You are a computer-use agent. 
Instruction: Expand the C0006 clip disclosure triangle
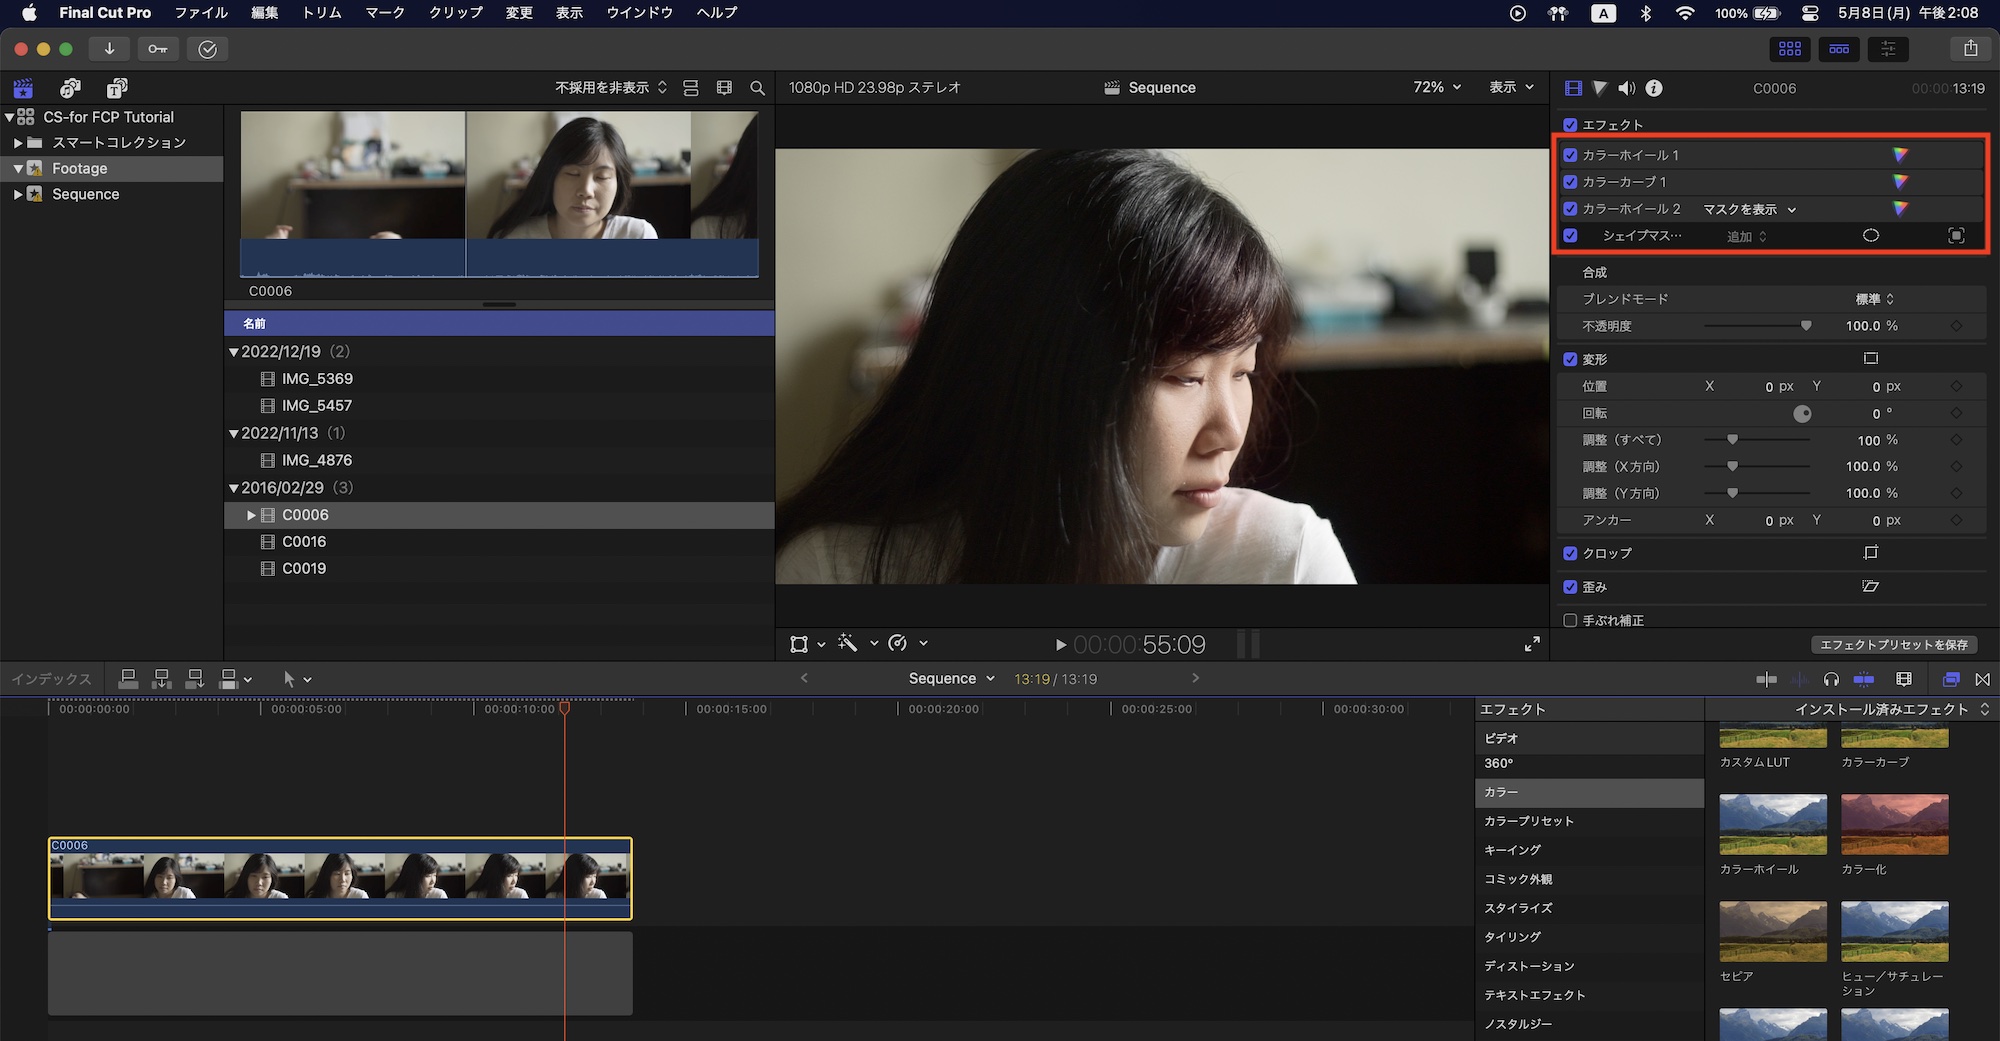click(x=251, y=515)
